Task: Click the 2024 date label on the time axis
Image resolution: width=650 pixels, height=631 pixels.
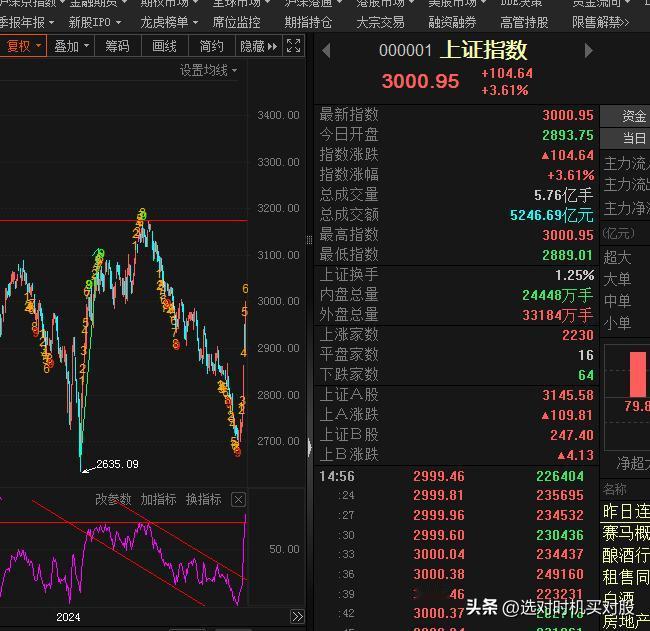Action: click(x=68, y=617)
